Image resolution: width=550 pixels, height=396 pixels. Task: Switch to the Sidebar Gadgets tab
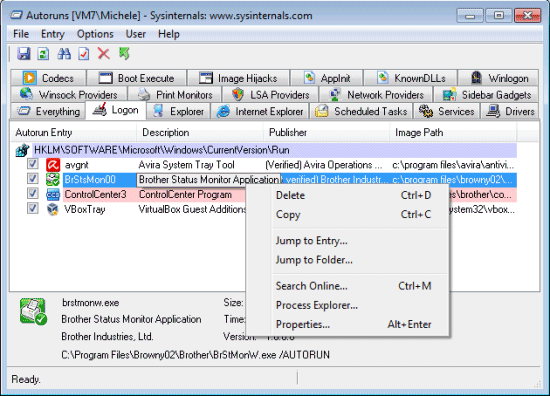487,95
